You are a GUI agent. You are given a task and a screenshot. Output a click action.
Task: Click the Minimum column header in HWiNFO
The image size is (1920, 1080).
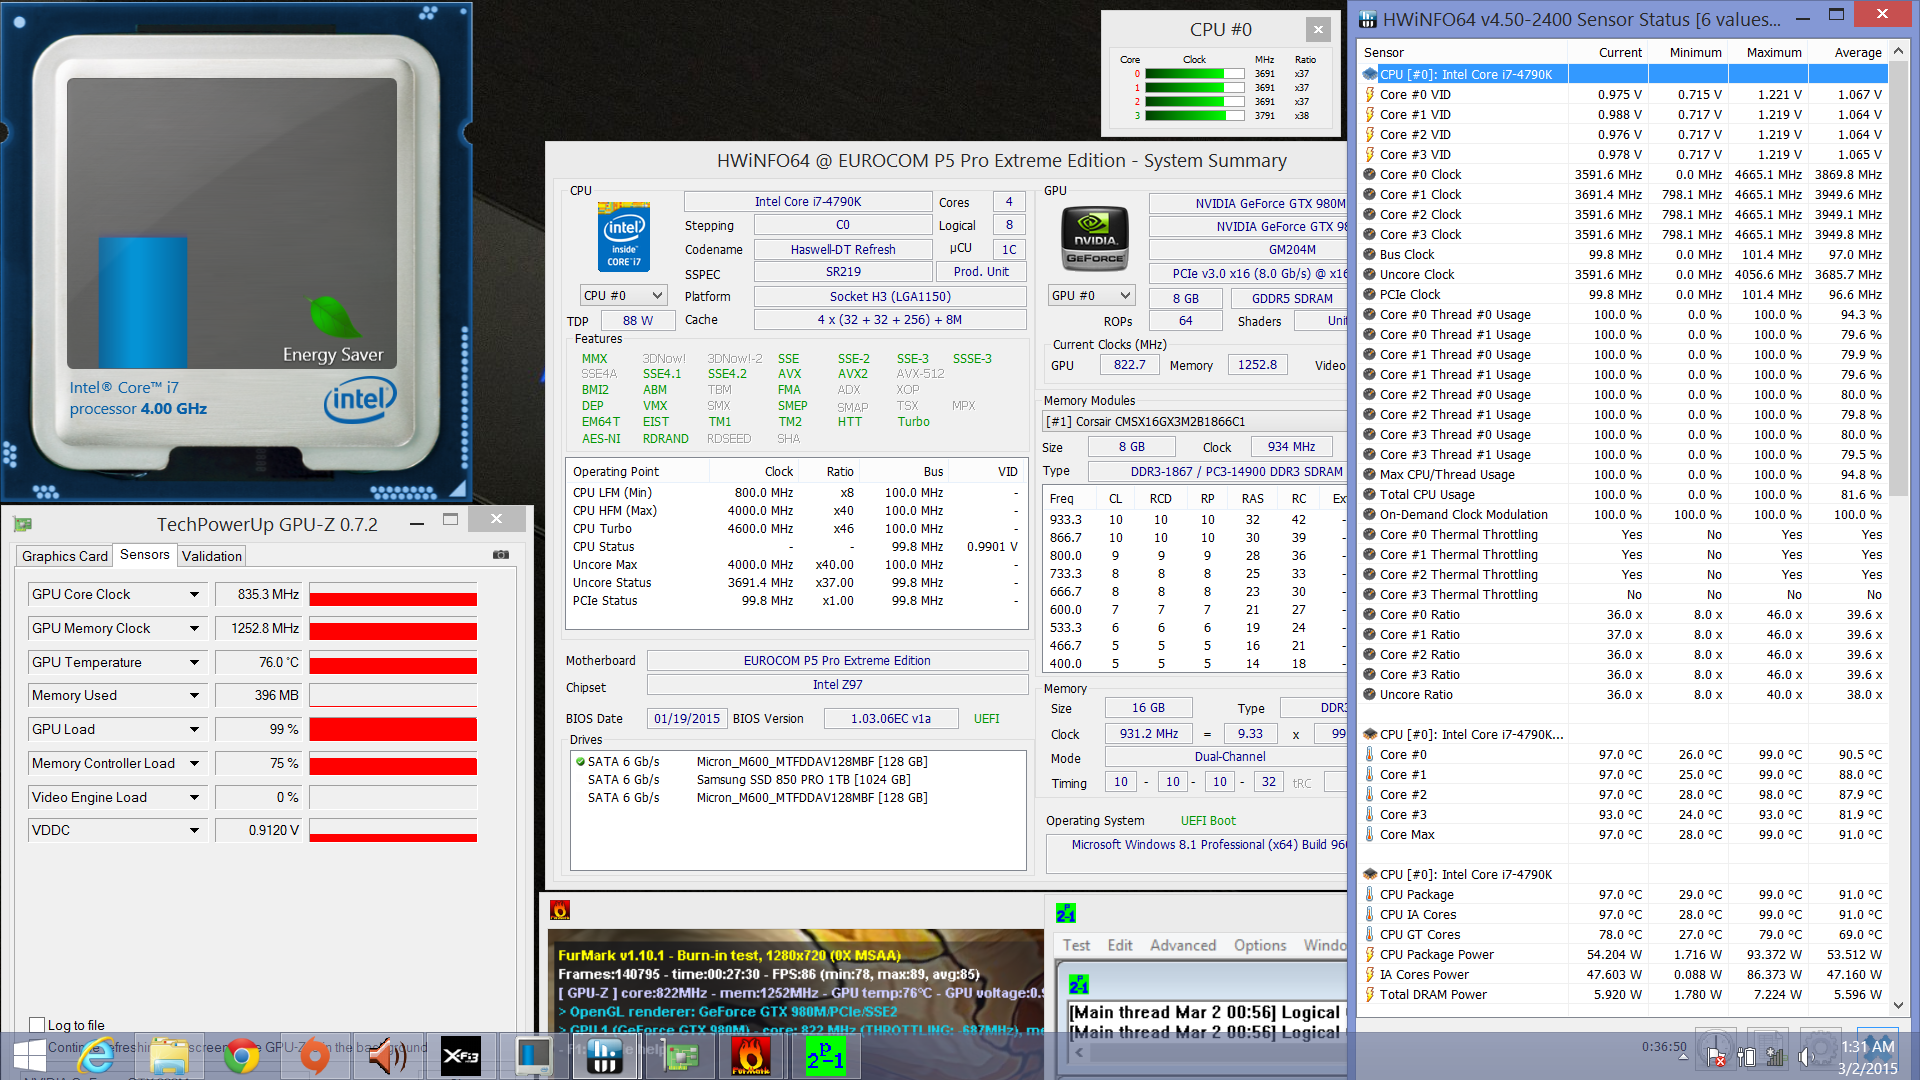pos(1688,53)
